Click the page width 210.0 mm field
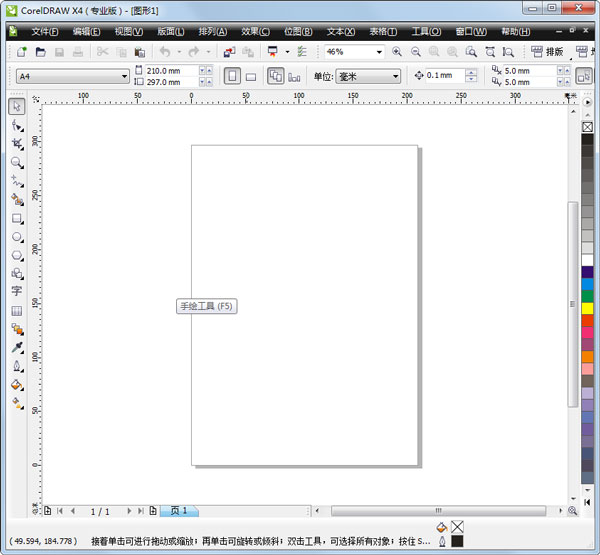The width and height of the screenshot is (600, 555). point(171,71)
